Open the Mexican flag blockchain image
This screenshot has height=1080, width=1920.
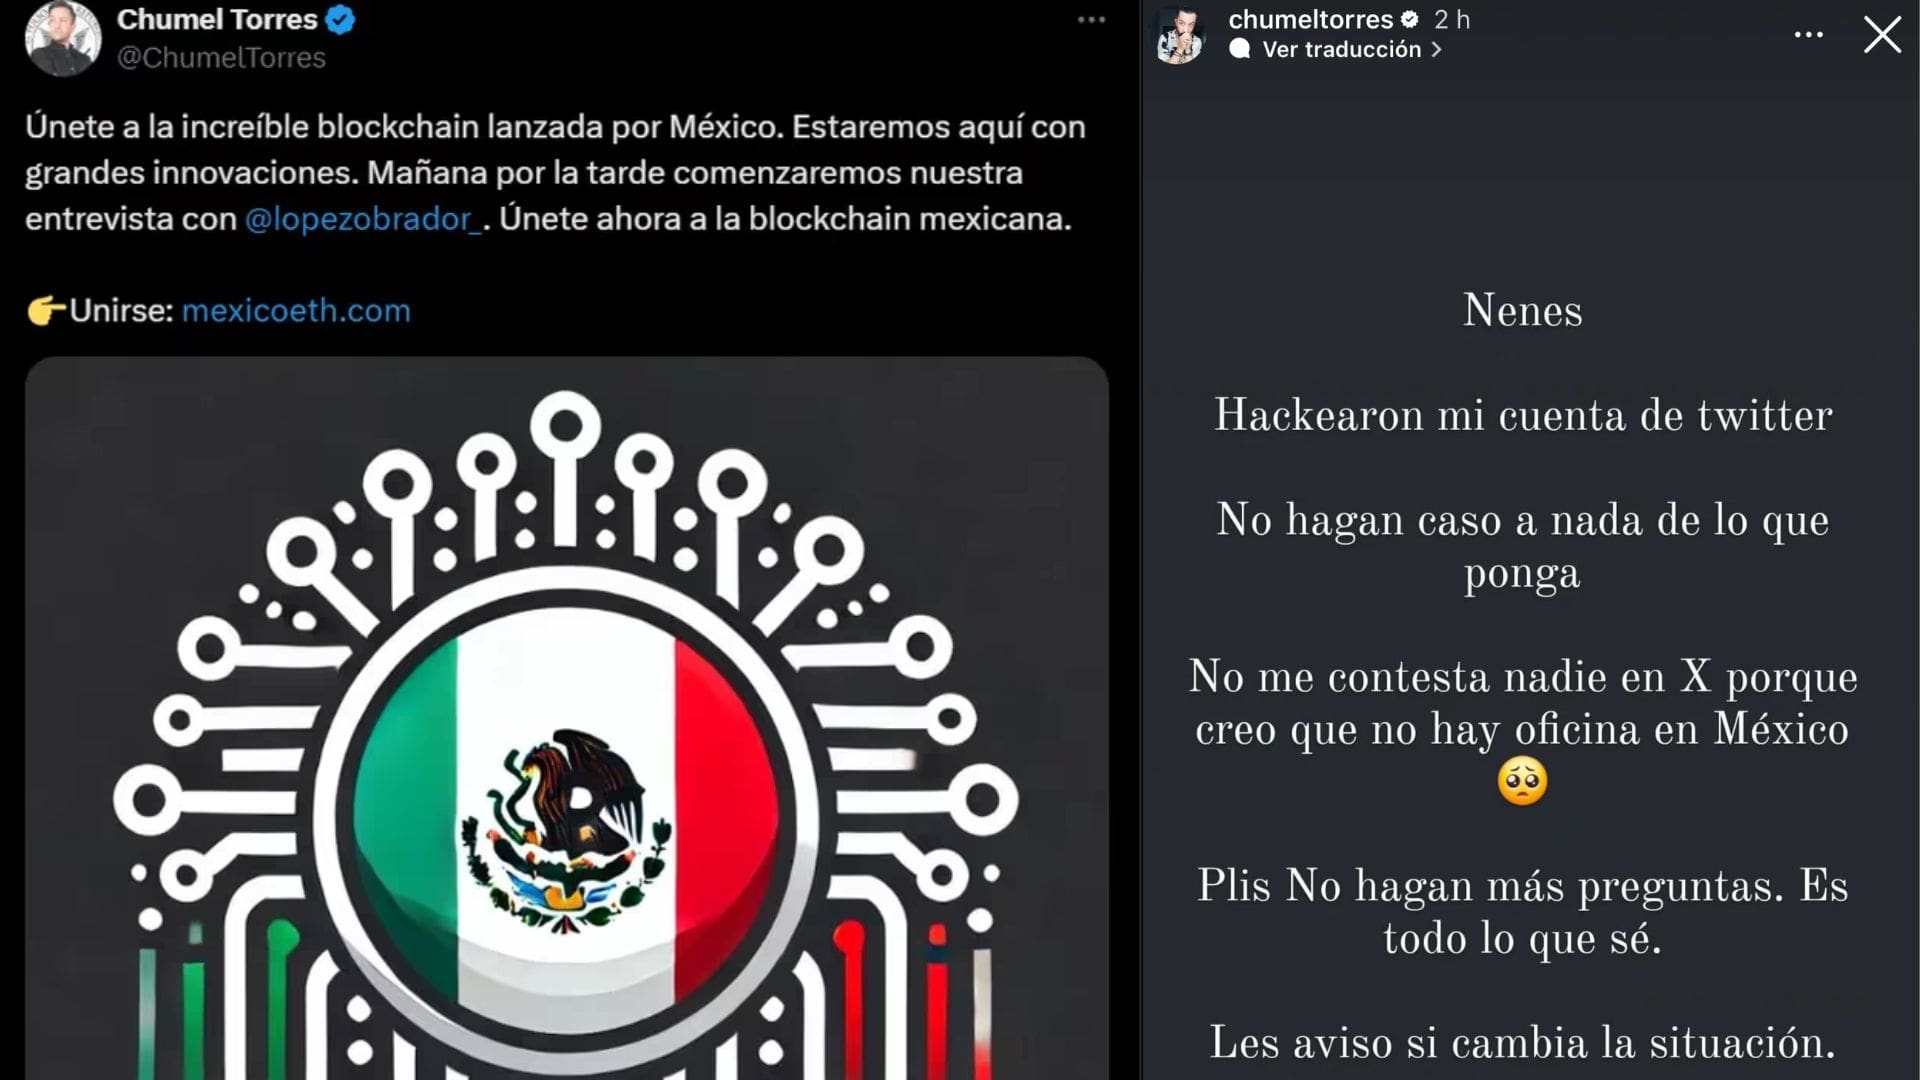567,718
